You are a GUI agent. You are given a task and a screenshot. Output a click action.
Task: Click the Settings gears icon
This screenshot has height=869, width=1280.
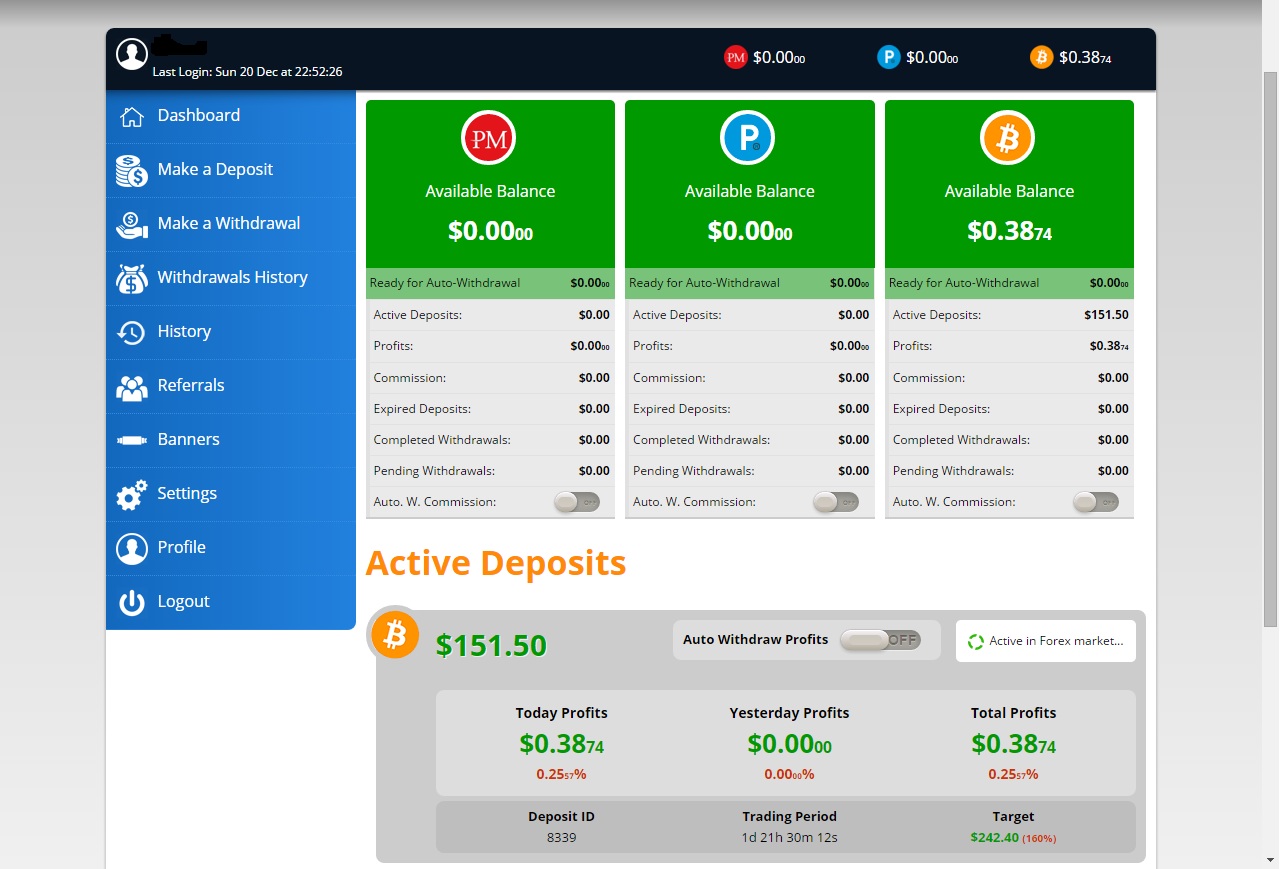(x=131, y=494)
